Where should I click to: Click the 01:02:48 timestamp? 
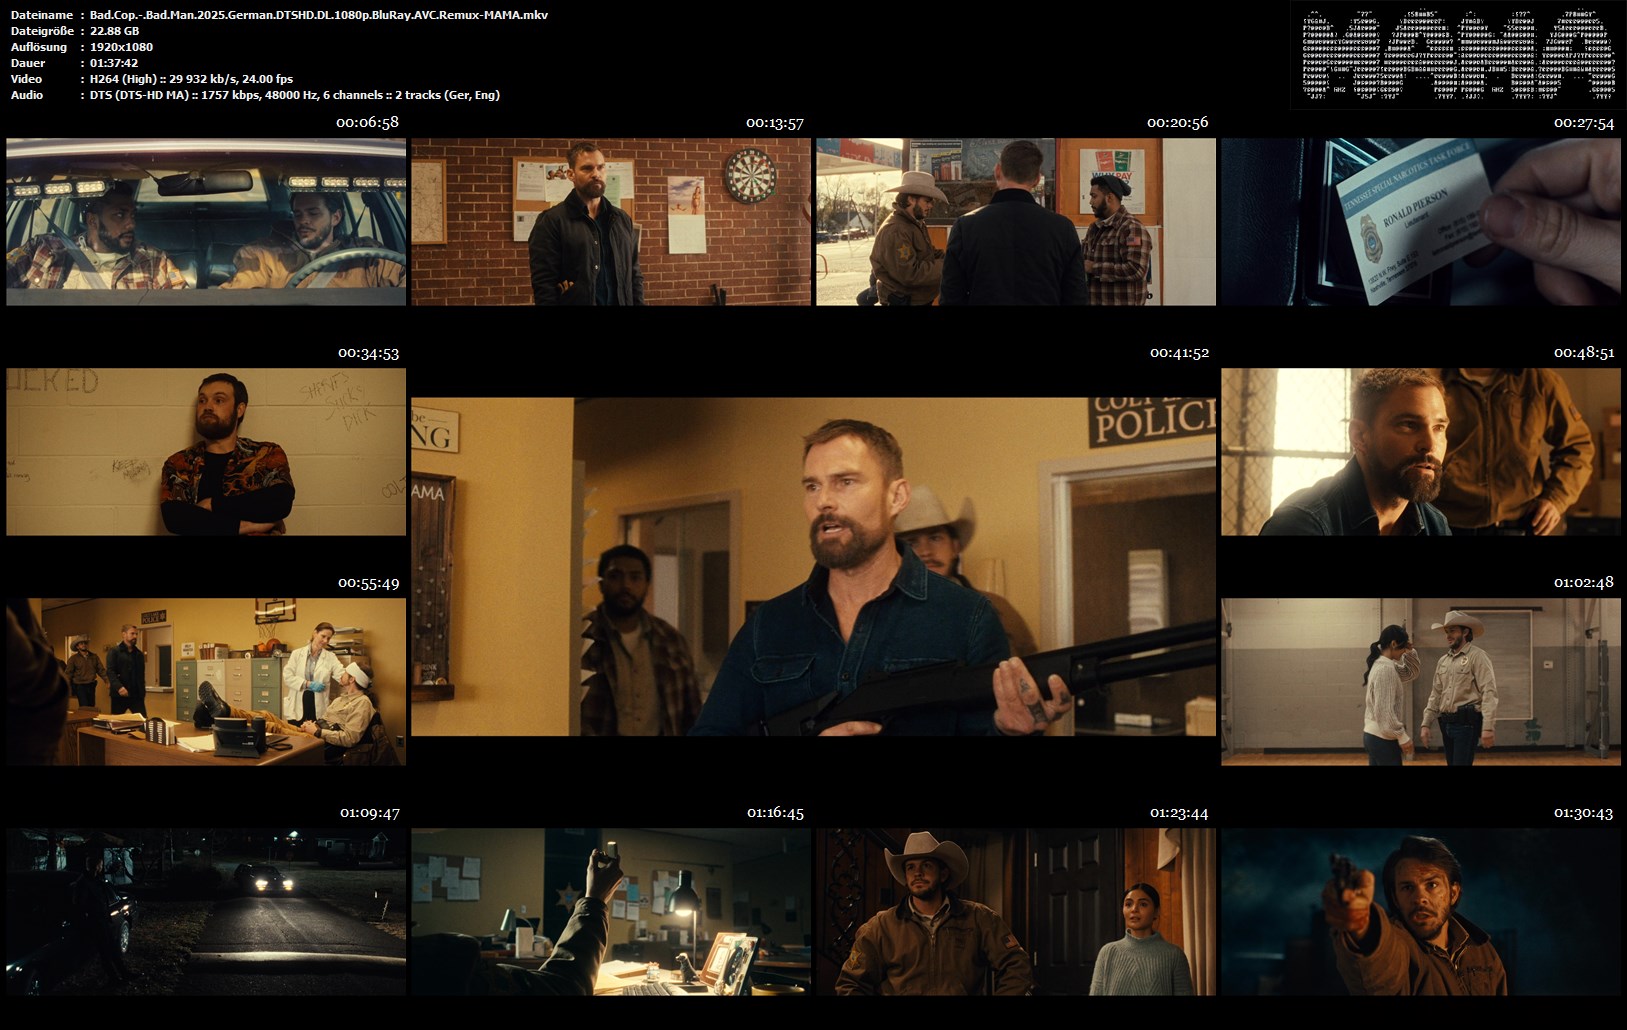pos(1583,583)
